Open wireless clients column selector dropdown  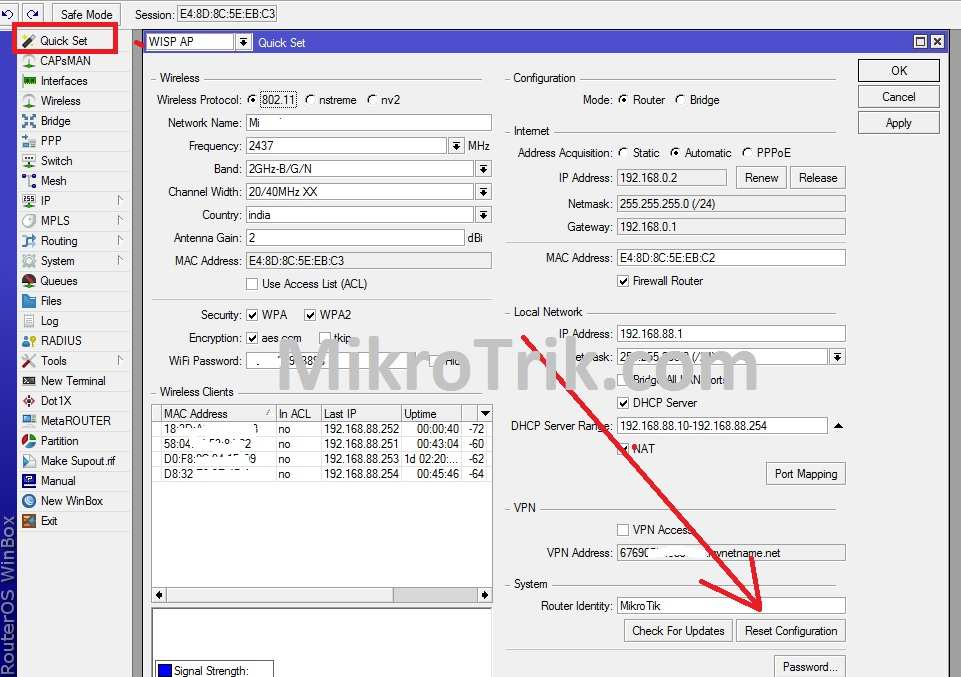485,414
